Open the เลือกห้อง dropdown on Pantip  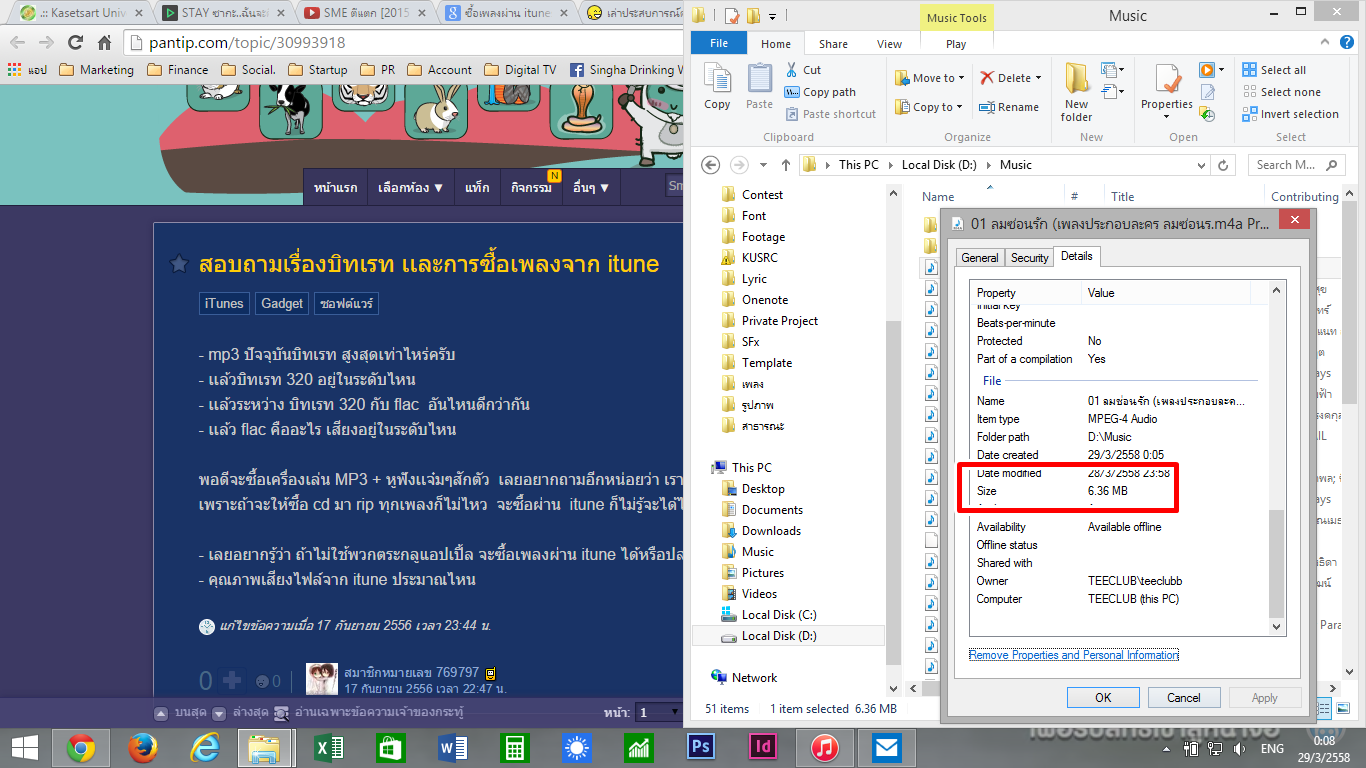[410, 187]
